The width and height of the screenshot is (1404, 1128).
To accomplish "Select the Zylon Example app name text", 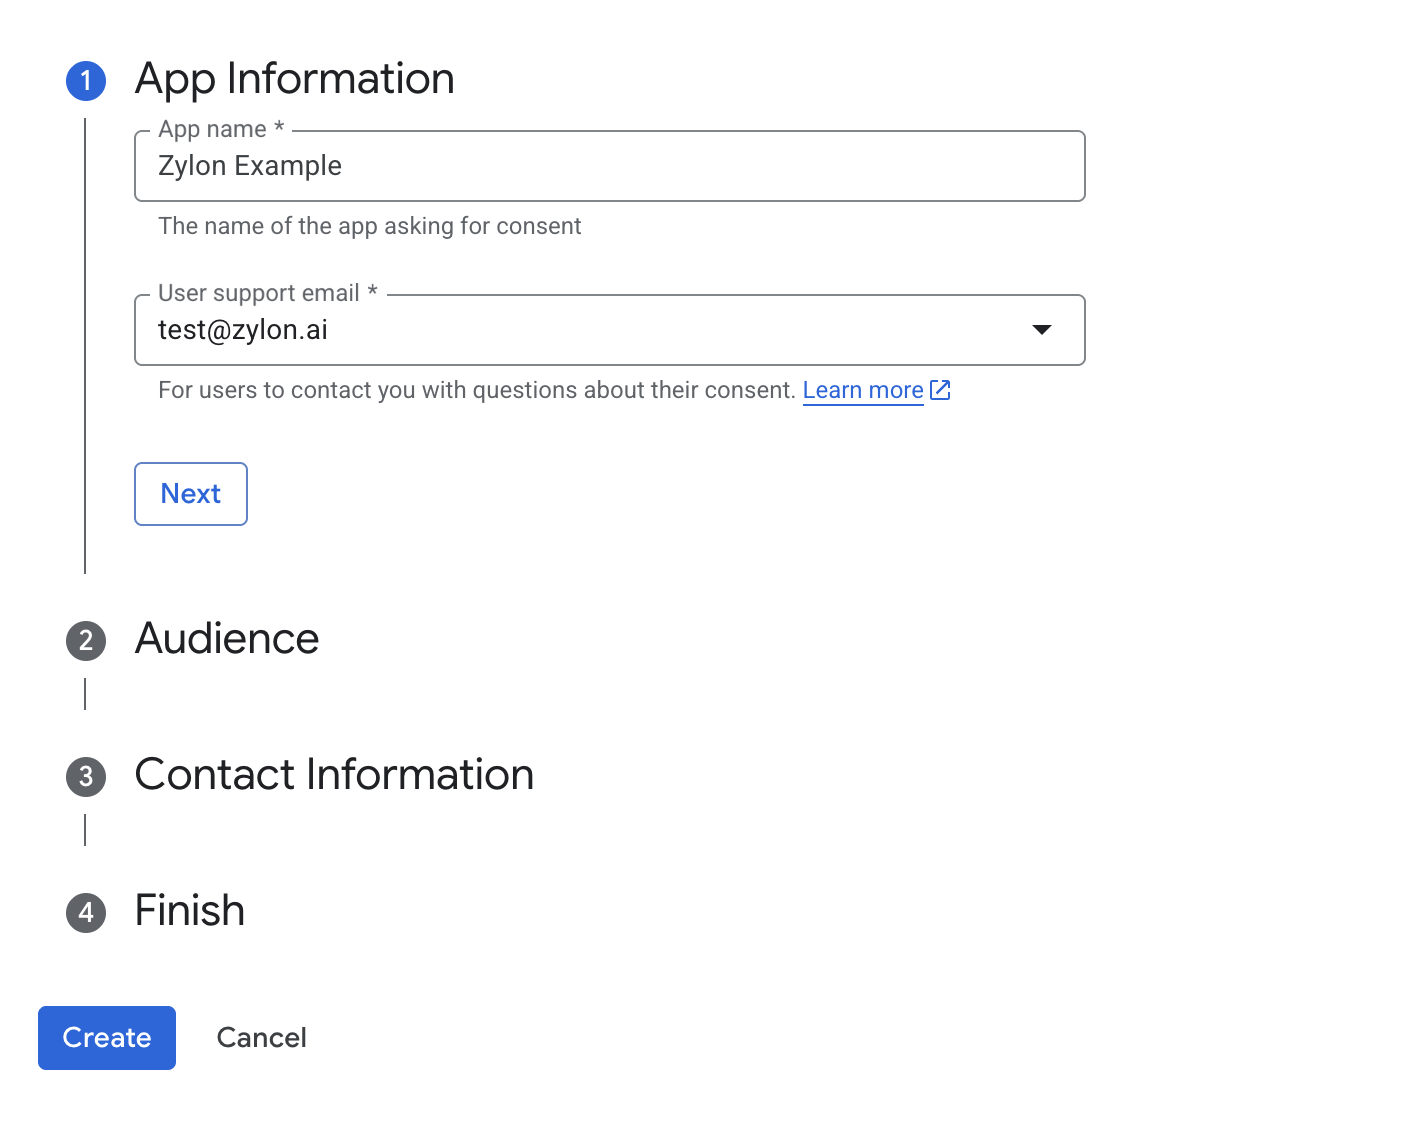I will [x=249, y=166].
